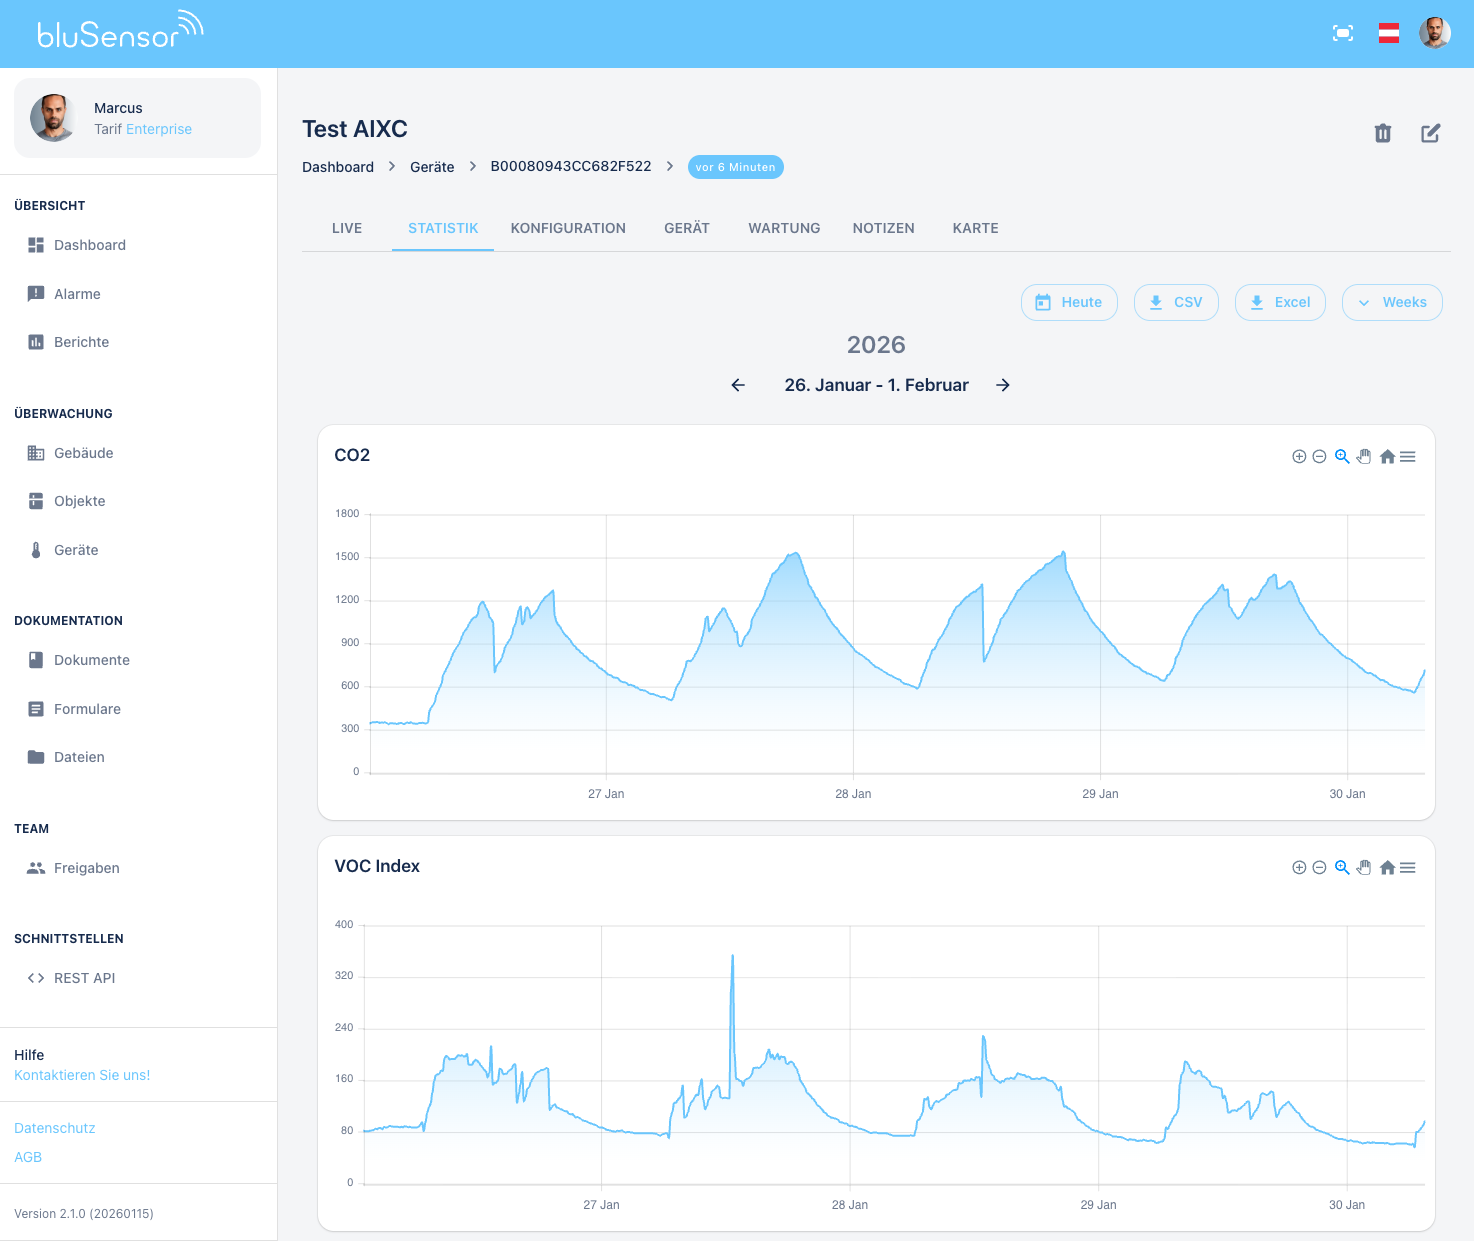Viewport: 1474px width, 1241px height.
Task: Open the Weeks interval dropdown
Action: [1392, 302]
